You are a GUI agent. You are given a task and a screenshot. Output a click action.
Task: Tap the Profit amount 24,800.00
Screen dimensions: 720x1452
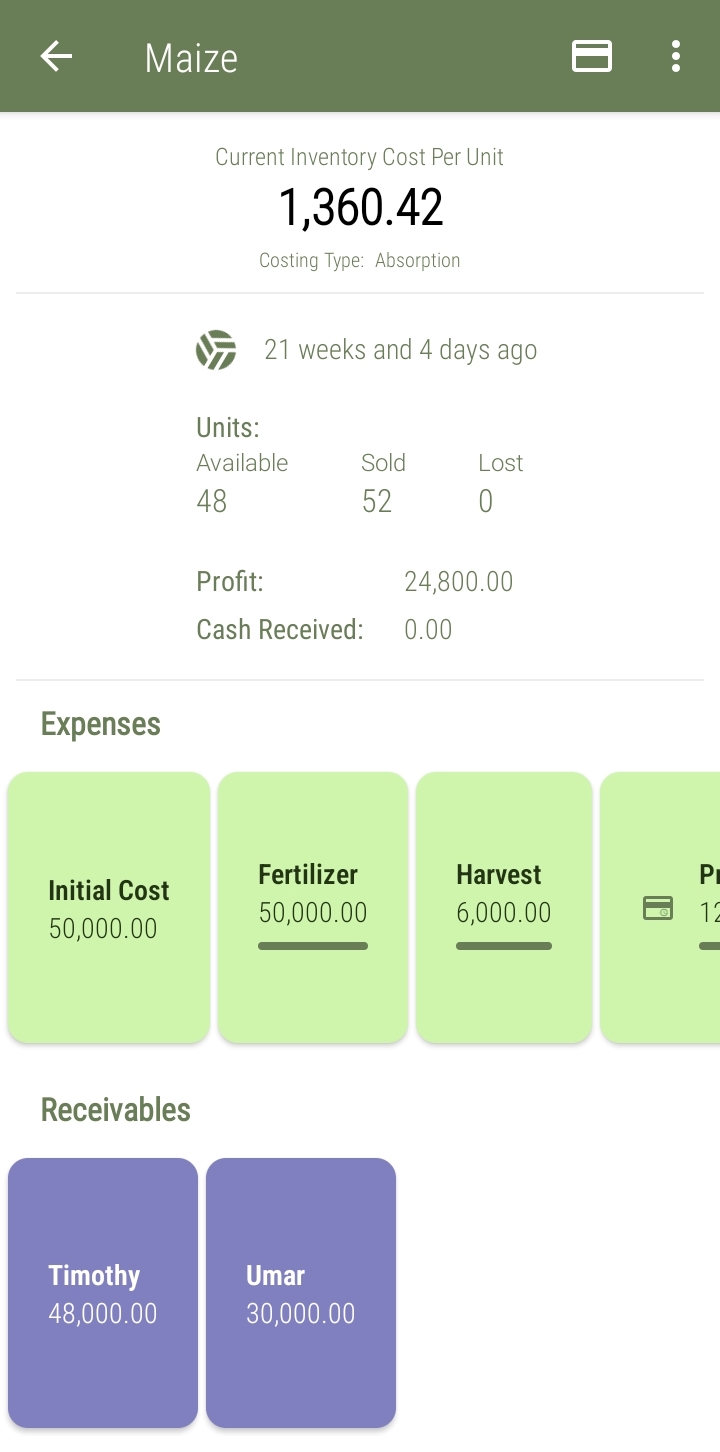pos(458,582)
